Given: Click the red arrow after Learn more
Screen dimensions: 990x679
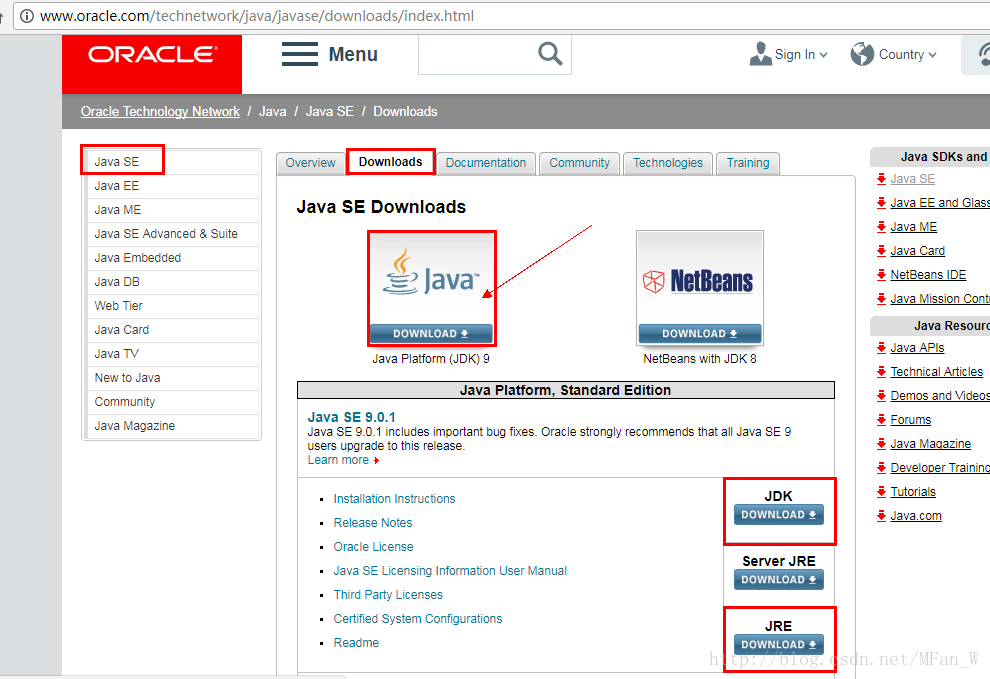Looking at the screenshot, I should [376, 460].
